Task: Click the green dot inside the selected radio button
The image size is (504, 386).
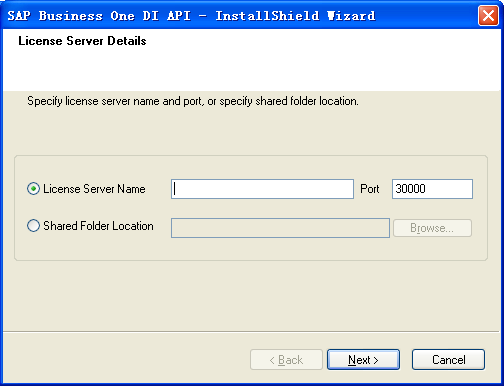Action: (33, 189)
